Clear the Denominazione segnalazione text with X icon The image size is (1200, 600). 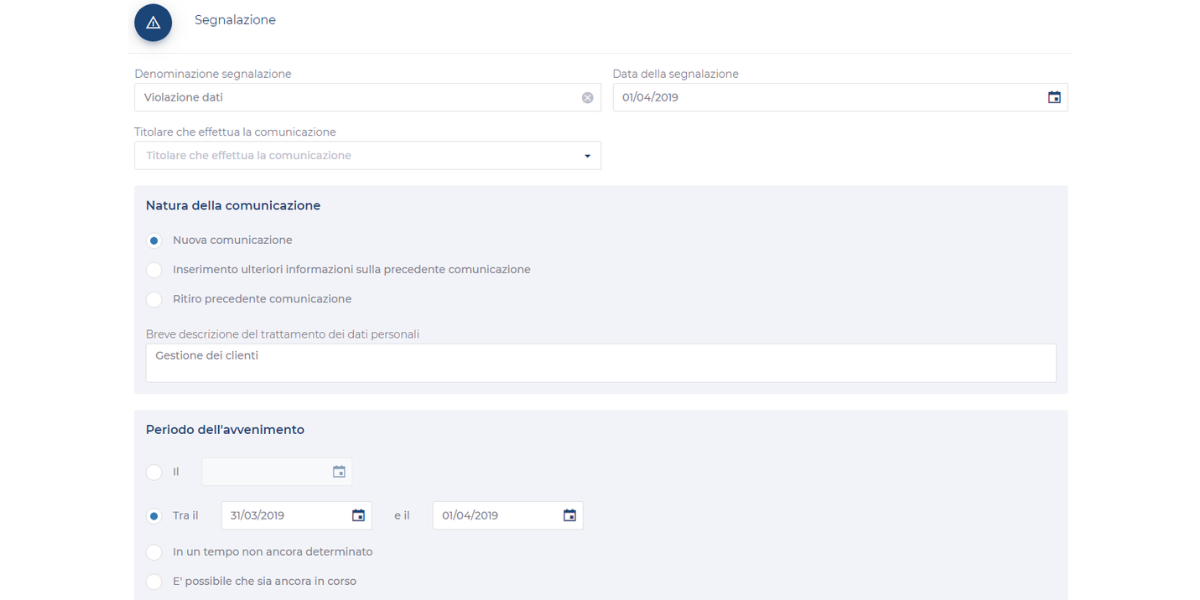[x=587, y=98]
